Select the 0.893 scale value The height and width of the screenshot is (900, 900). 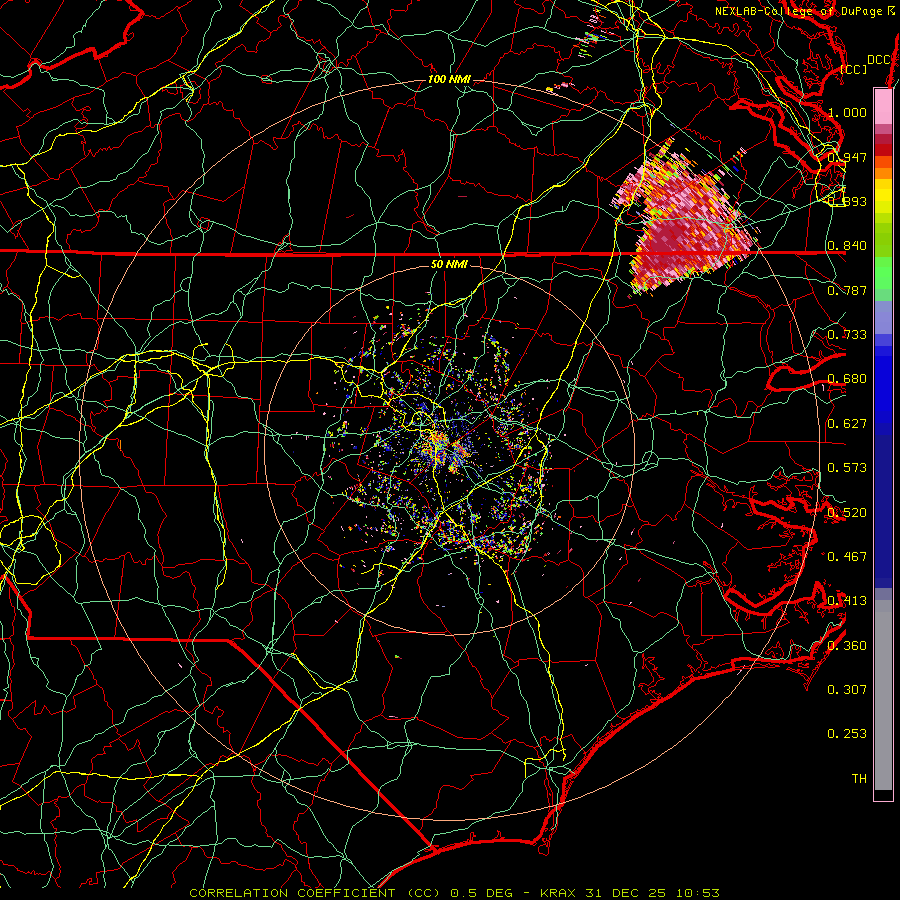pos(847,201)
